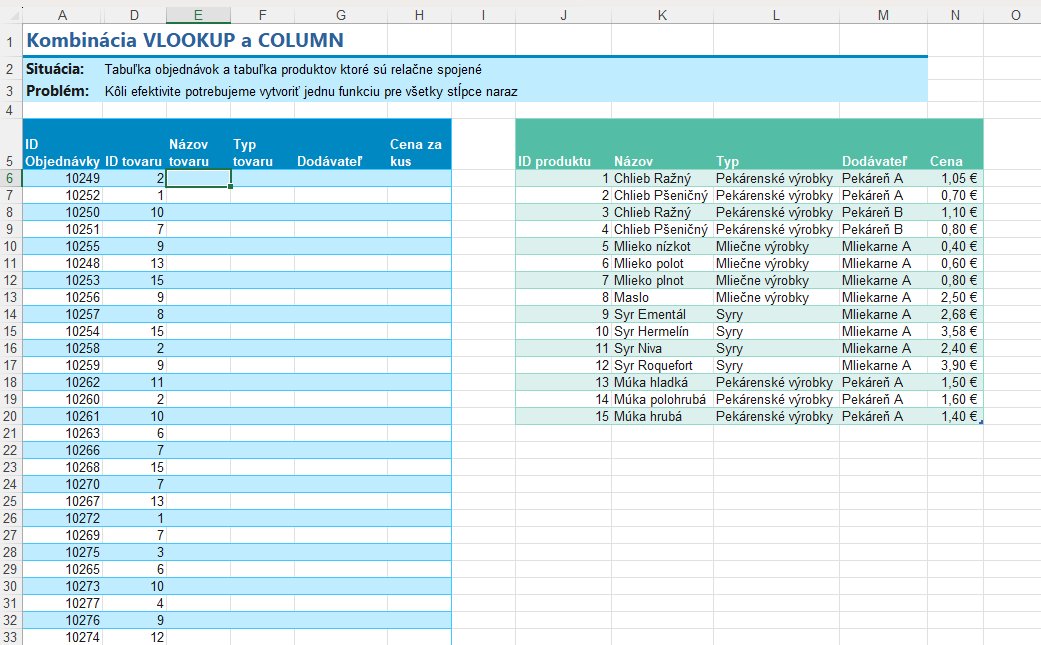Select the cell containing order ID 10249
The image size is (1041, 645).
[62, 178]
